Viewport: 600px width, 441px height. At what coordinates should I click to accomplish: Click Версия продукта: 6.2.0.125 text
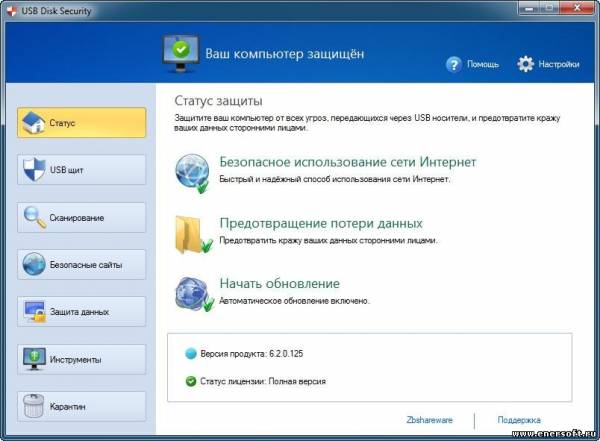tap(252, 354)
